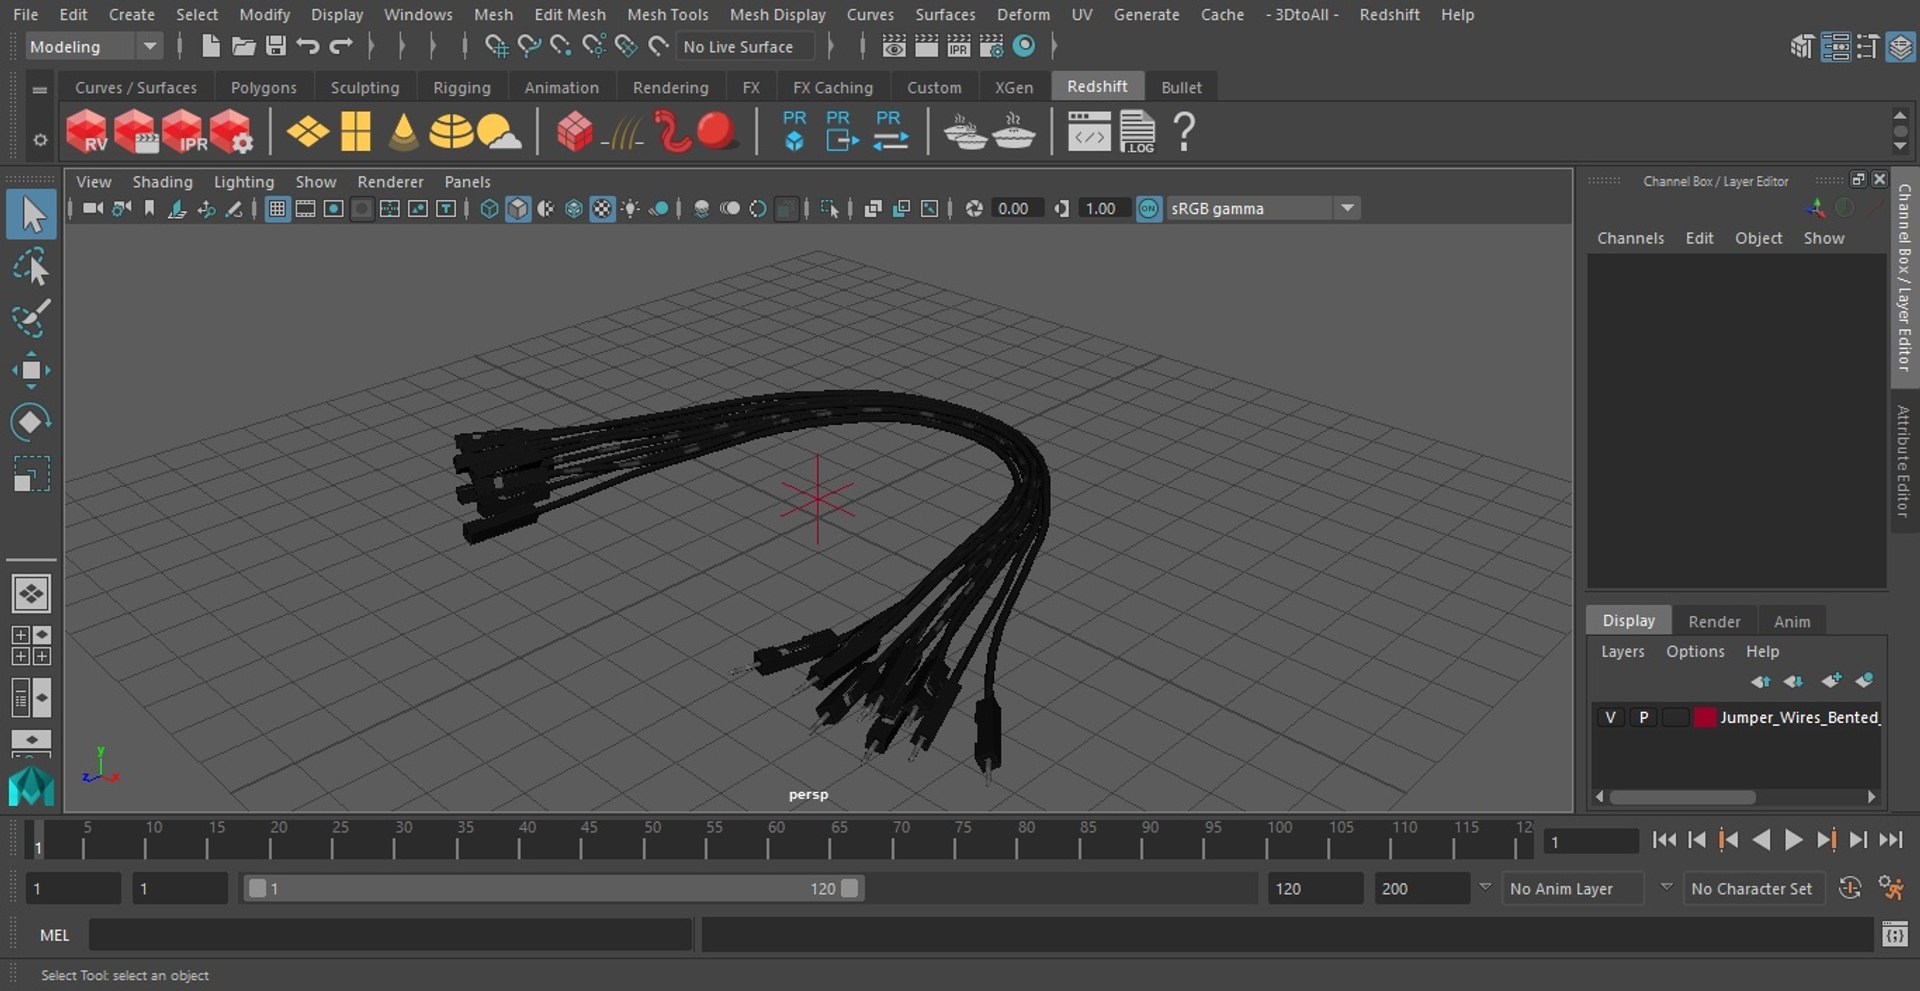The width and height of the screenshot is (1920, 991).
Task: Switch to the Polygons shelf tab
Action: [x=263, y=87]
